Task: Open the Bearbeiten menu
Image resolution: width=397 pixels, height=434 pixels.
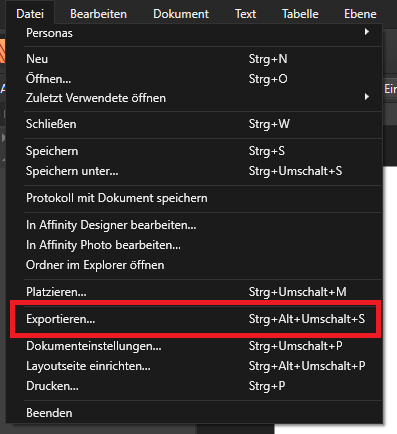Action: point(98,14)
